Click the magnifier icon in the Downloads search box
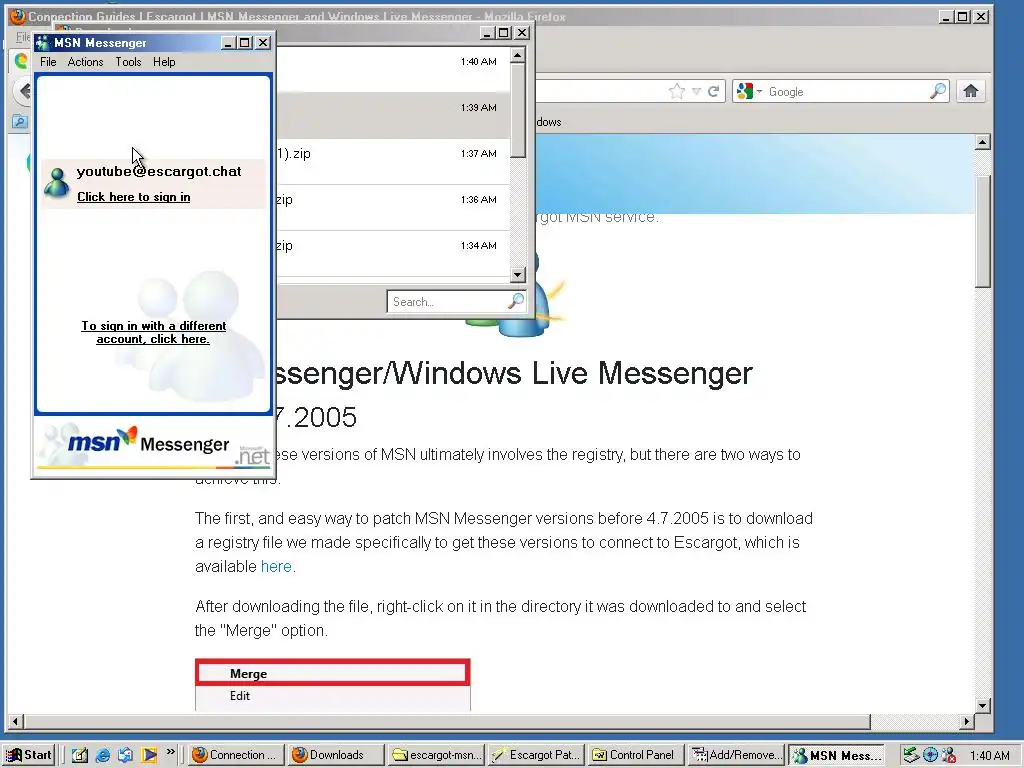 click(516, 301)
